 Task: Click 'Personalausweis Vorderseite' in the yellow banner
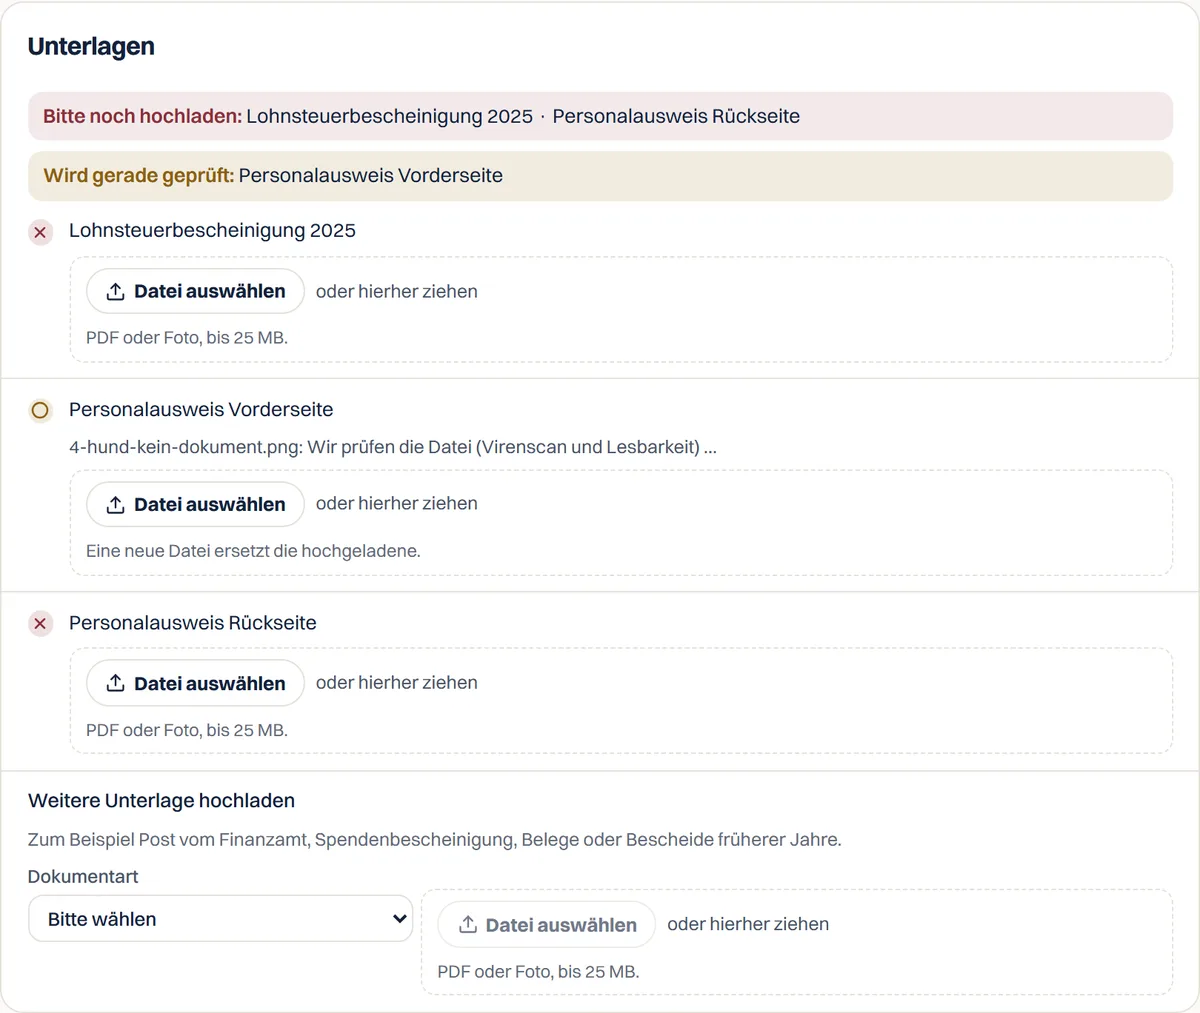371,176
